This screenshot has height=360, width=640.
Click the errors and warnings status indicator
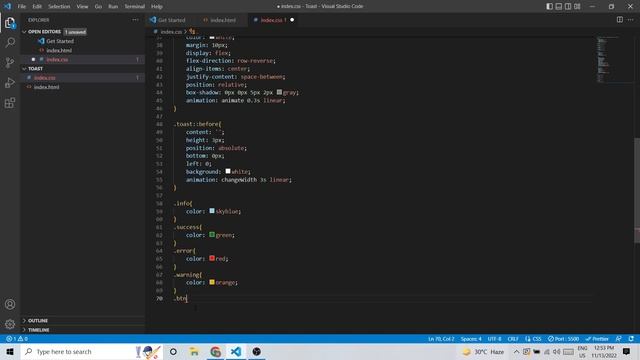point(17,339)
